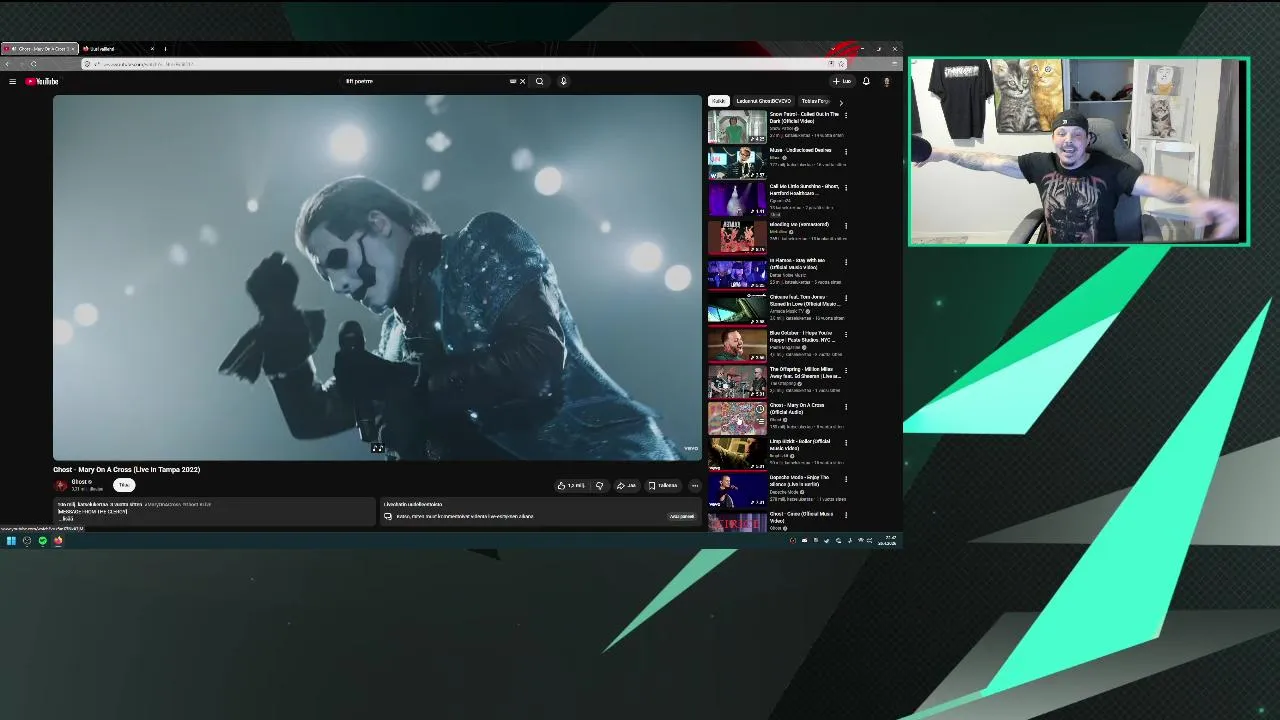Click the magnifier search button
This screenshot has width=1280, height=720.
540,81
